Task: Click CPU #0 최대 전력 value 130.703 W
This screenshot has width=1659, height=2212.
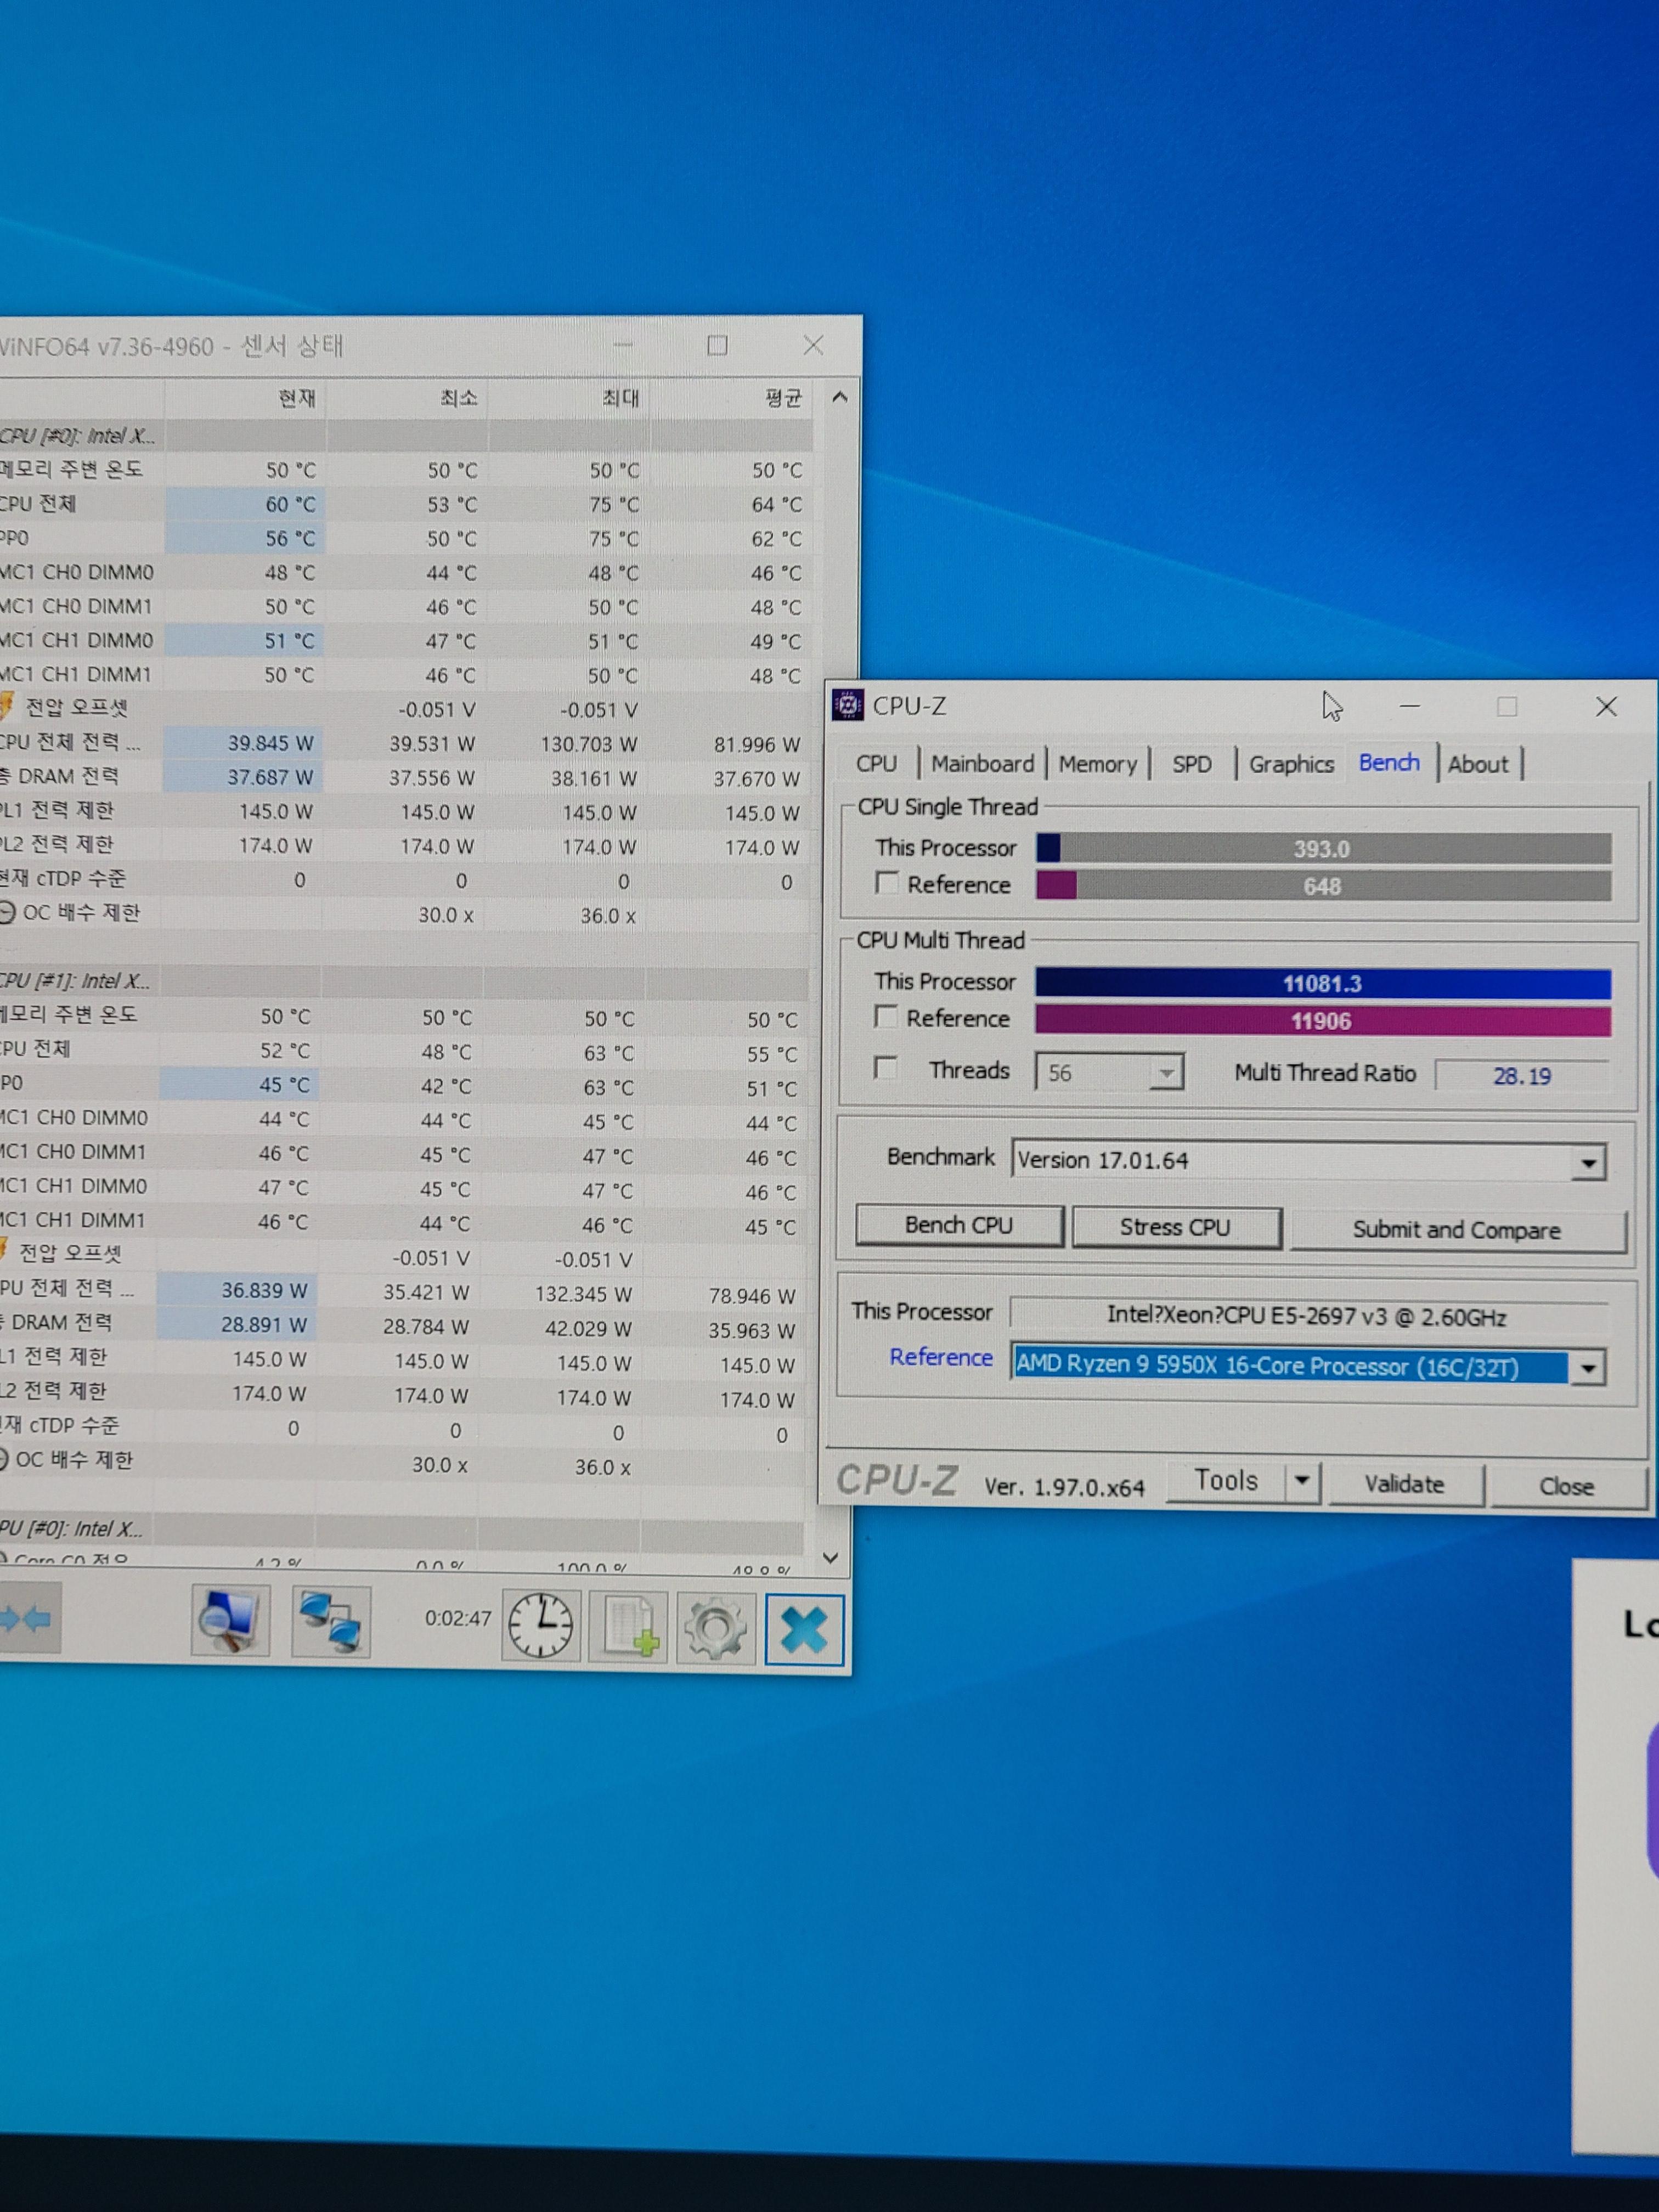Action: (x=589, y=744)
